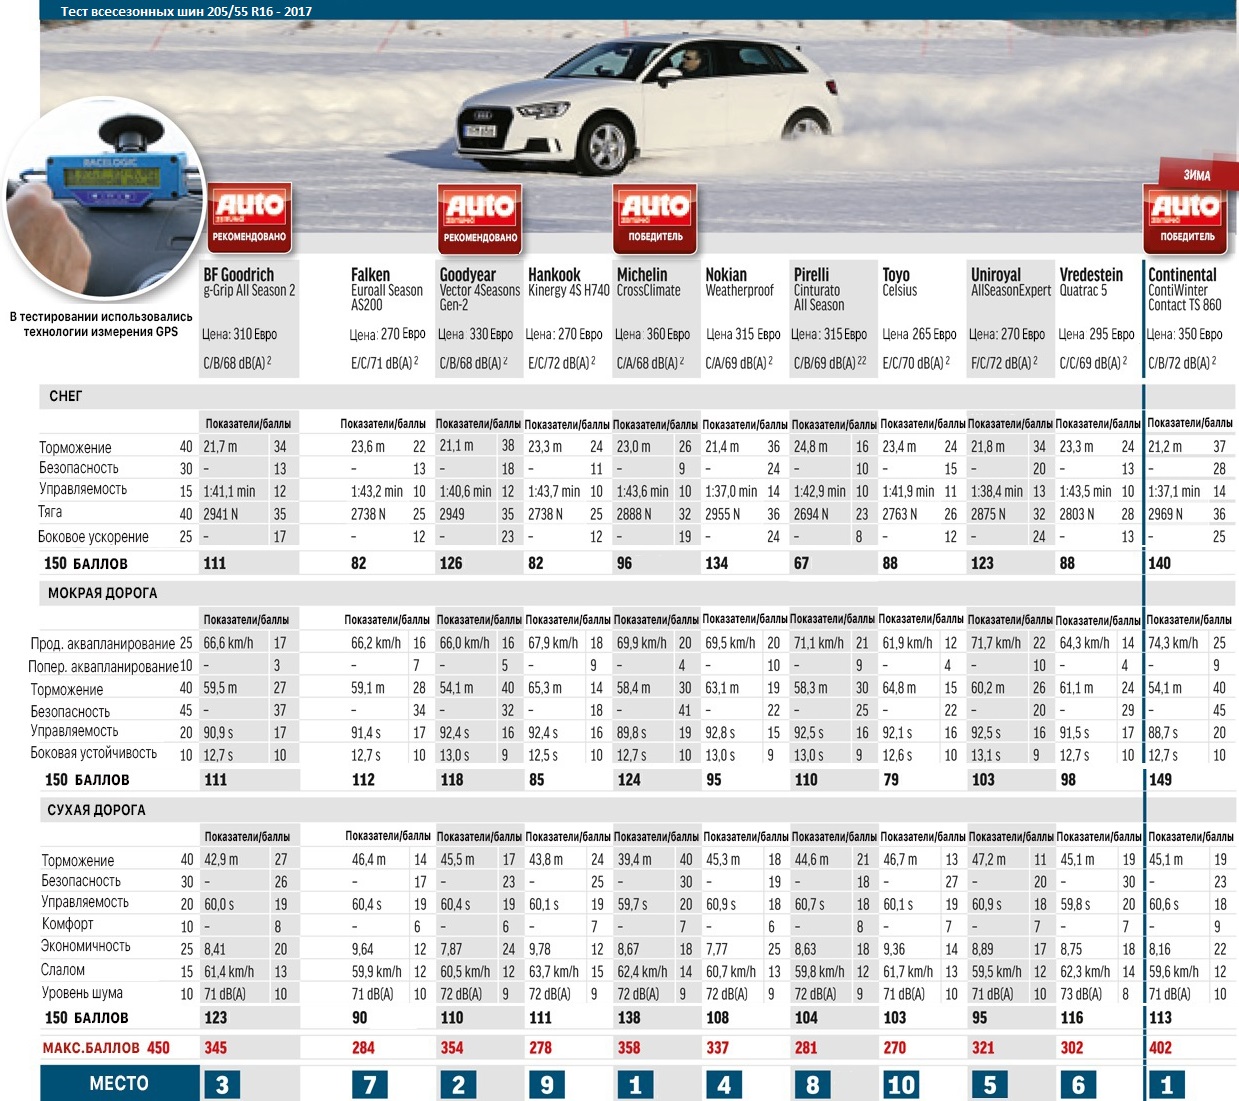This screenshot has width=1239, height=1101.
Task: Click the recommended badge above Goodyear
Action: [x=480, y=217]
